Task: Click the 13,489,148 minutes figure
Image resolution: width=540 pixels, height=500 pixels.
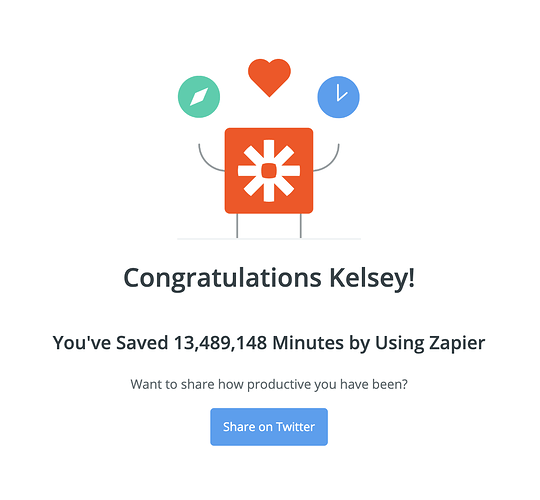Action: coord(220,343)
